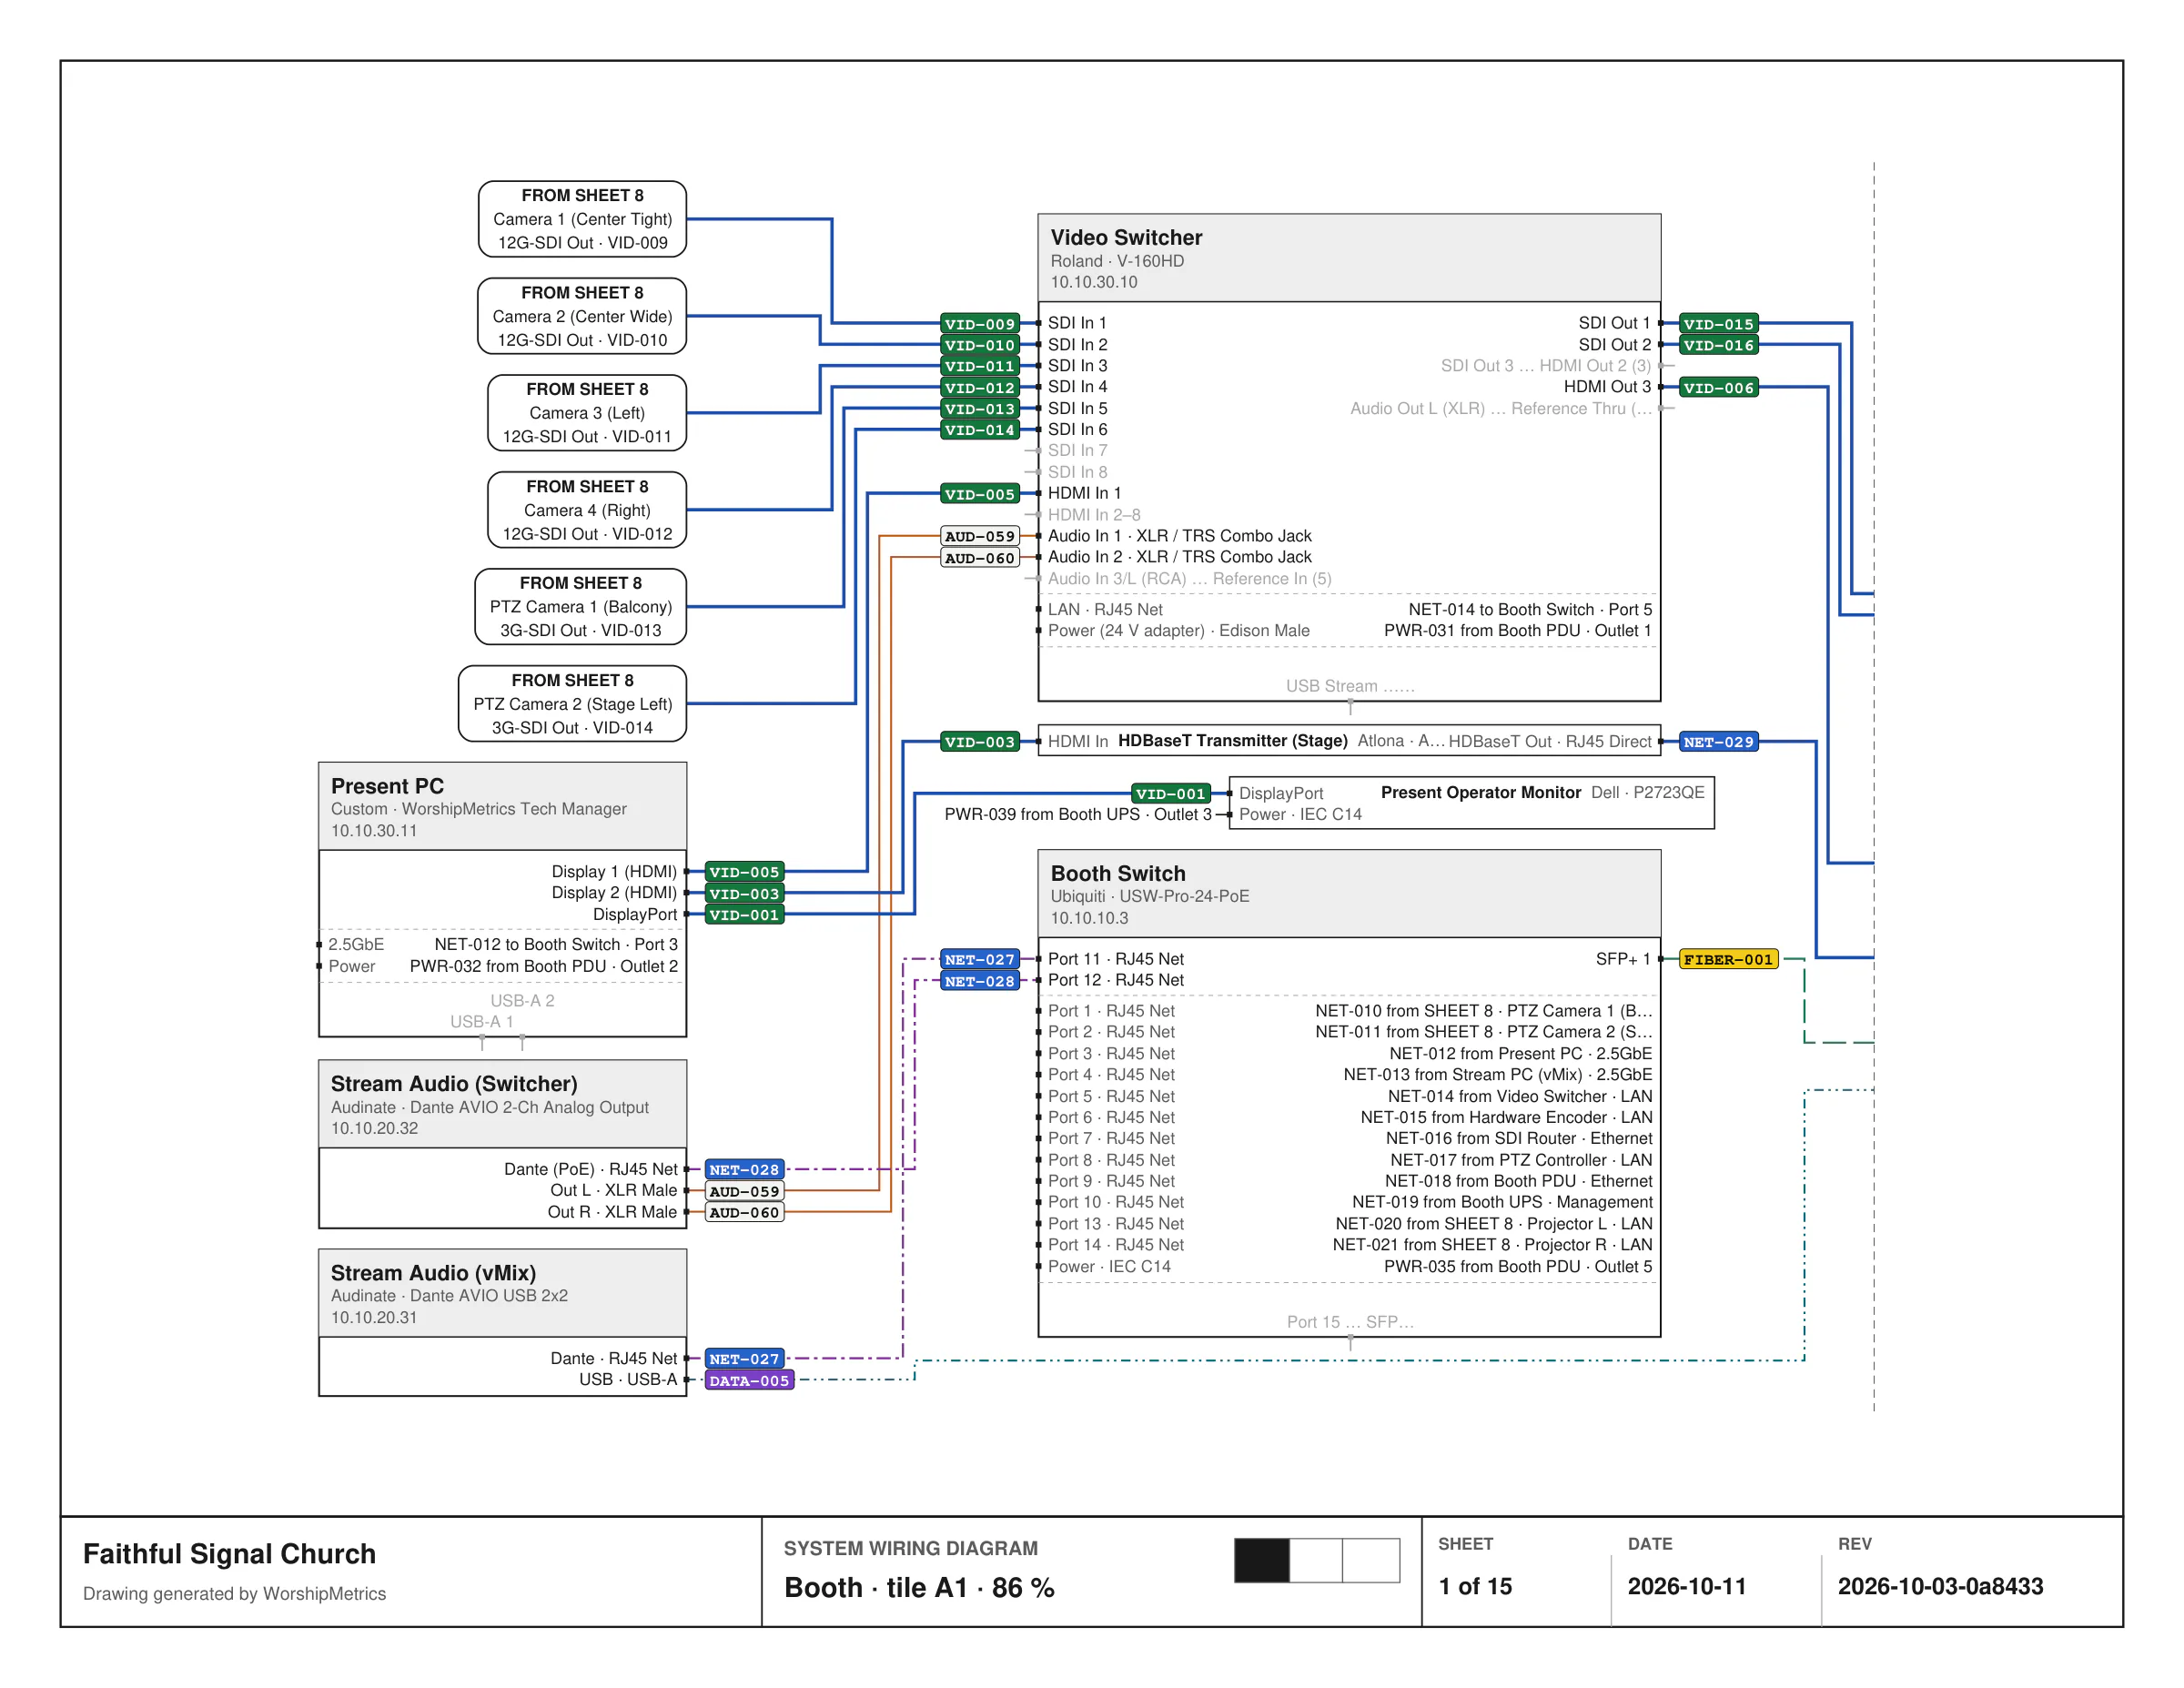Expand 'Audio Out L (XLR) … Reference Thru' row

point(1501,409)
